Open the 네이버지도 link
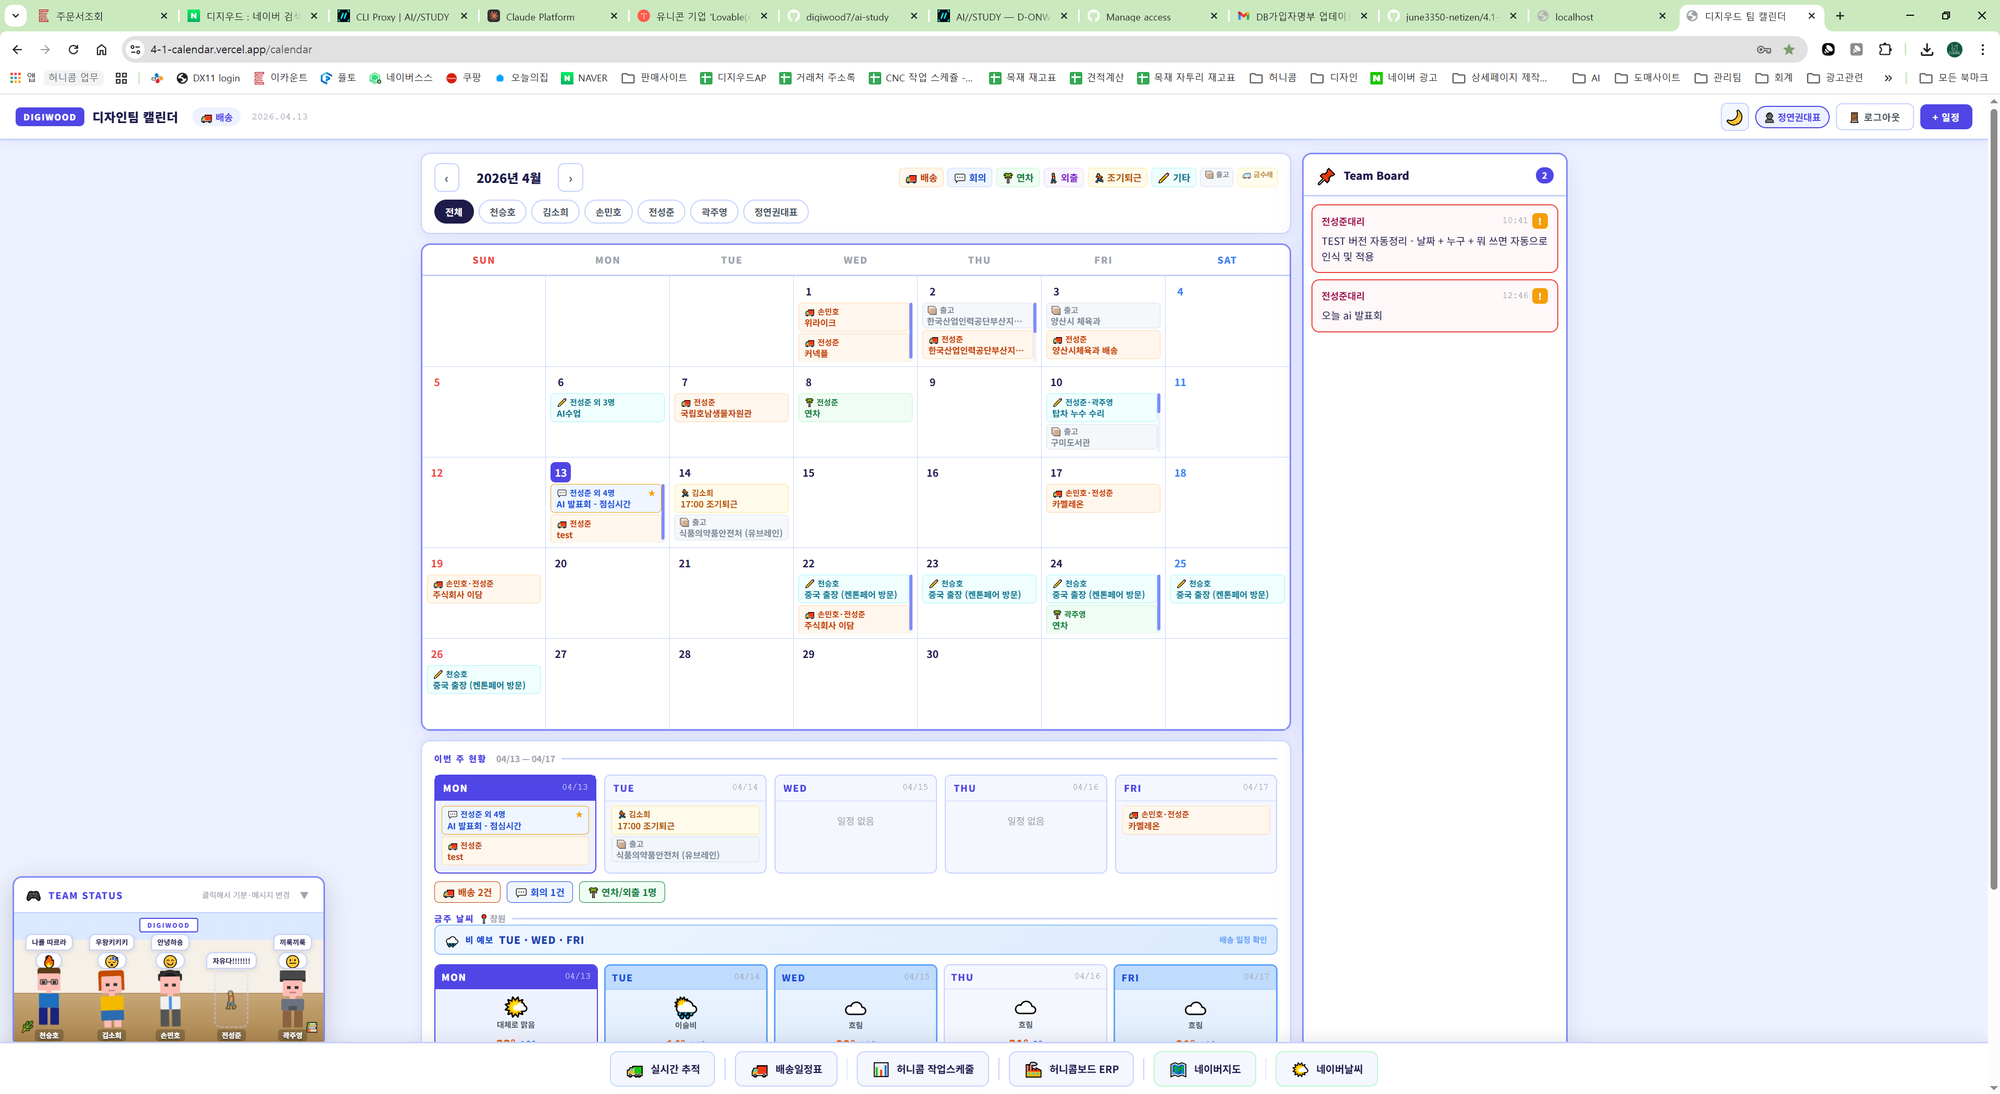Screen dimensions: 2000x1094 point(1205,1069)
